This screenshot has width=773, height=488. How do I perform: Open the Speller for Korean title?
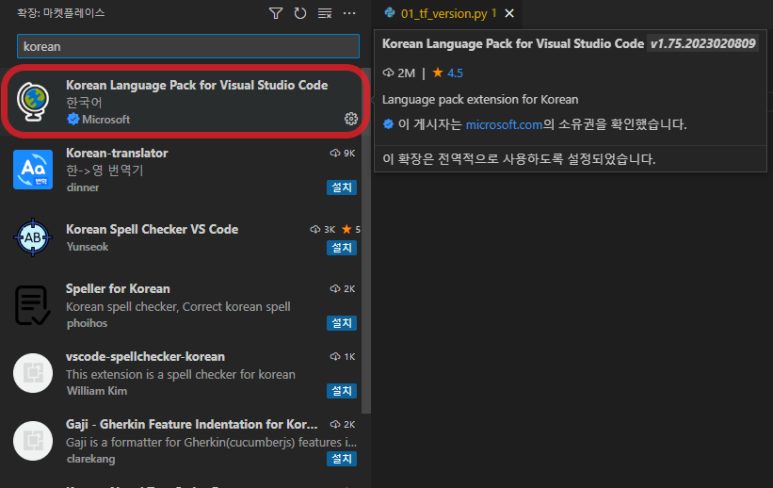[x=118, y=288]
